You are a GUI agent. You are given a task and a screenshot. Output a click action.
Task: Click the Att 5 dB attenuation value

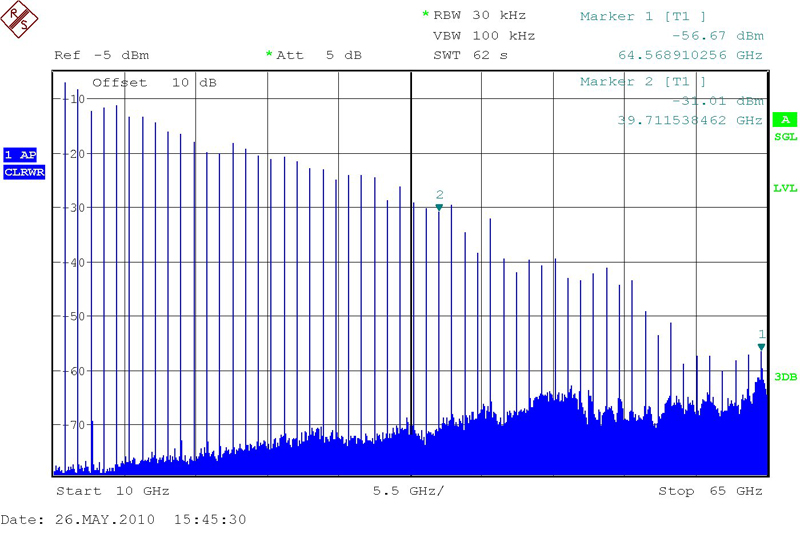[x=318, y=55]
